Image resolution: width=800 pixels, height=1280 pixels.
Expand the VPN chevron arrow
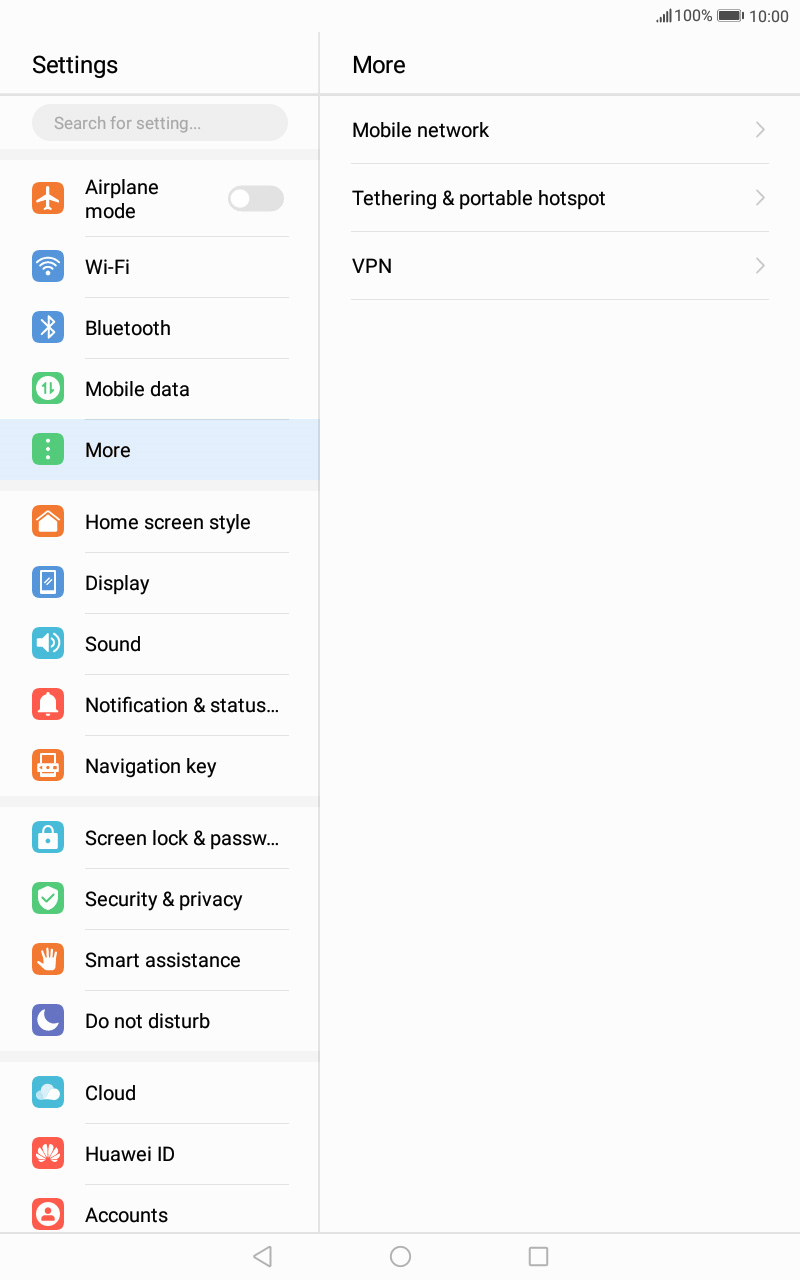tap(761, 266)
